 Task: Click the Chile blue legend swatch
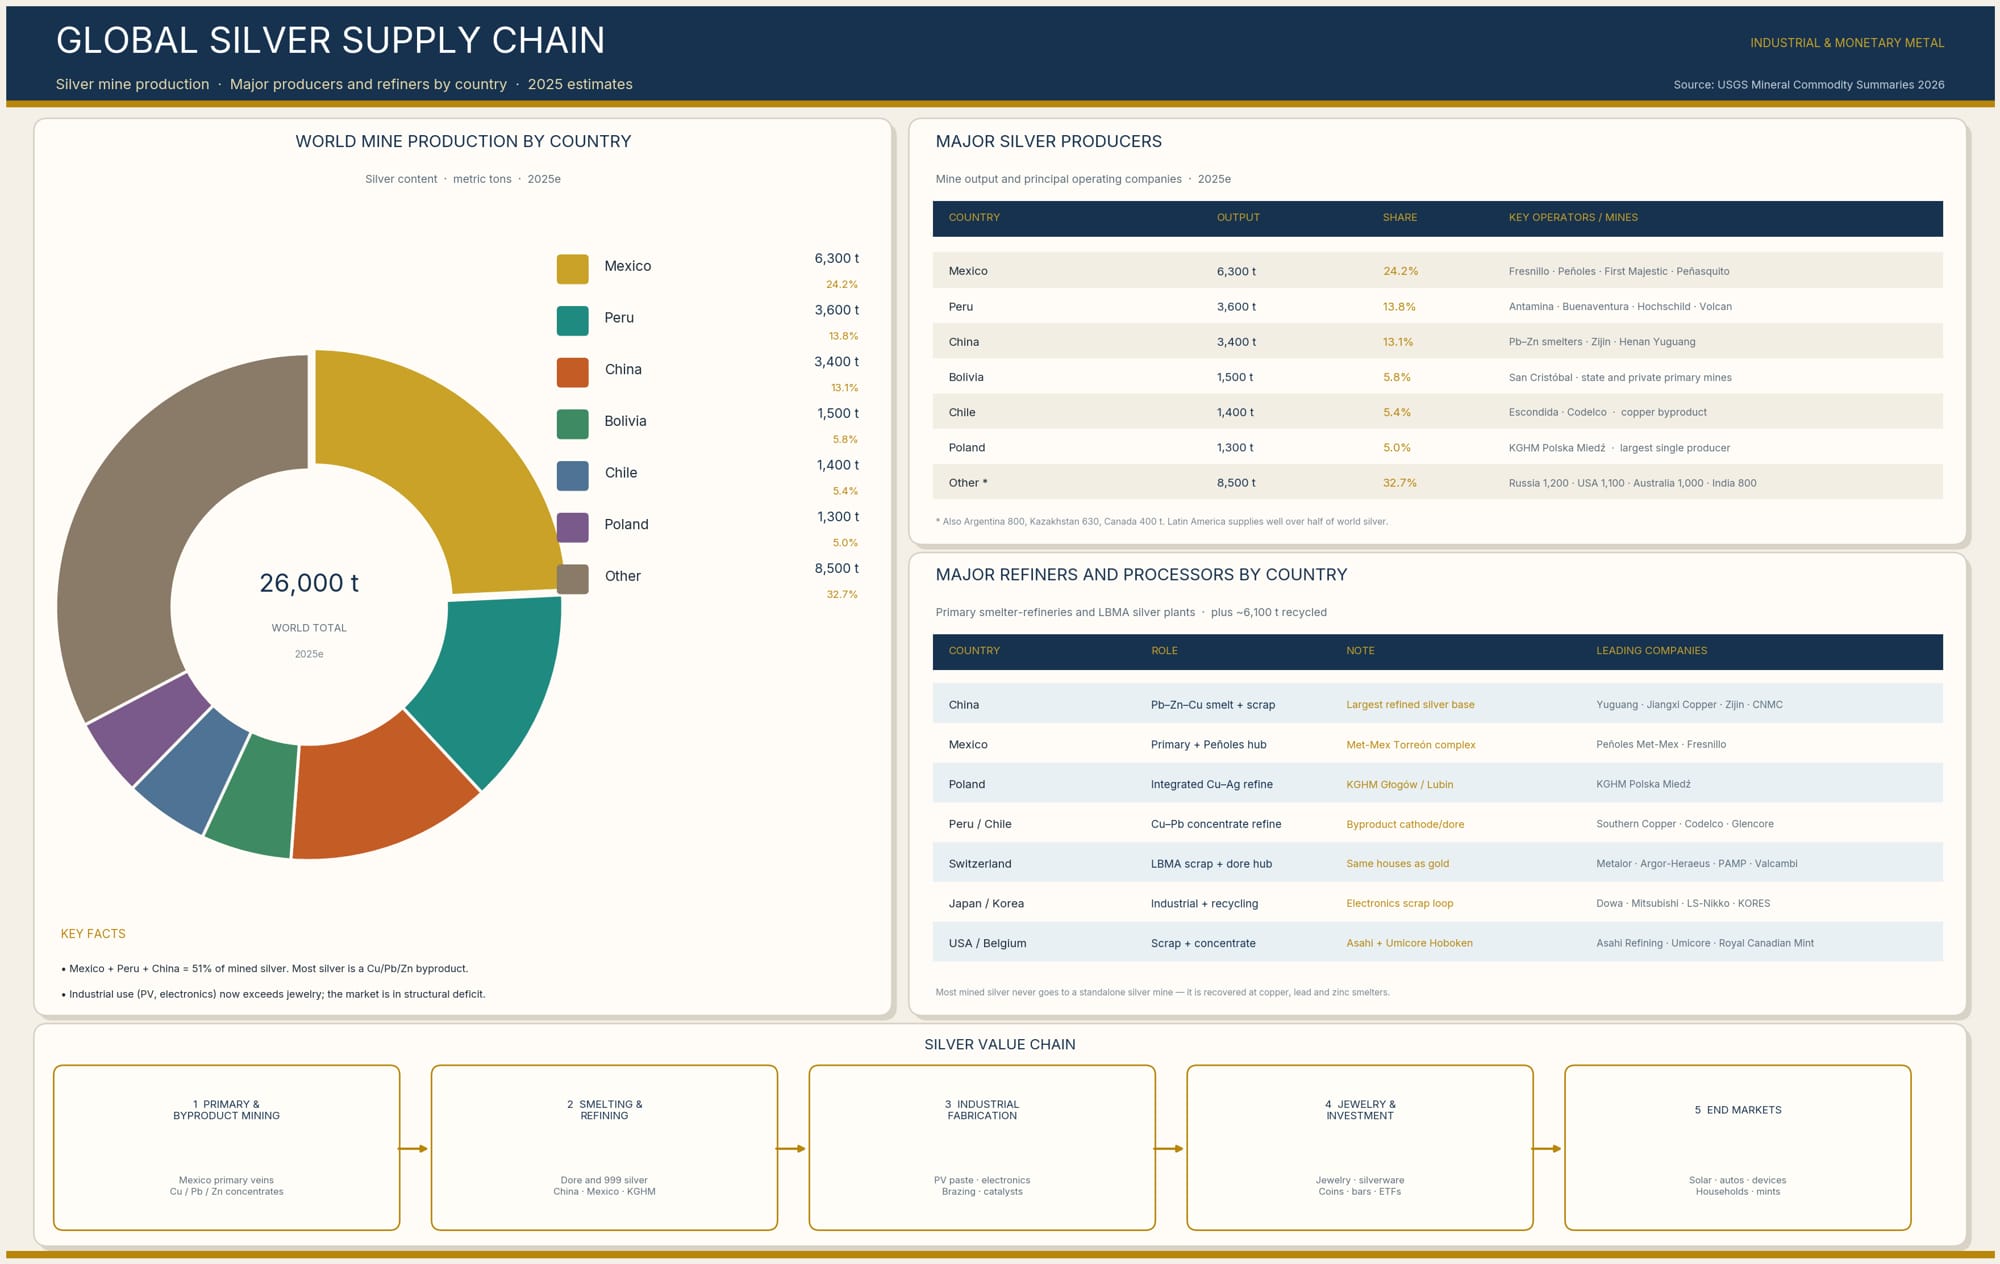click(572, 476)
